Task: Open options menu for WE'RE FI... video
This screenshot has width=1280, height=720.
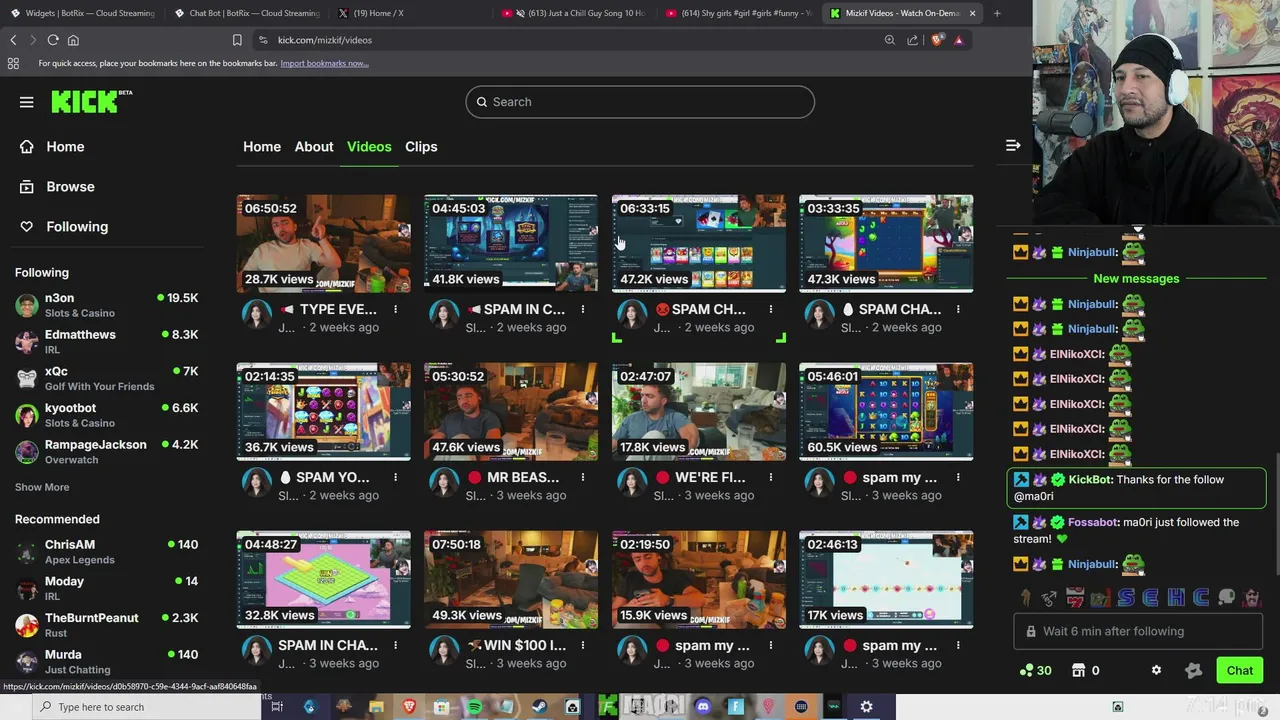Action: pyautogui.click(x=770, y=478)
